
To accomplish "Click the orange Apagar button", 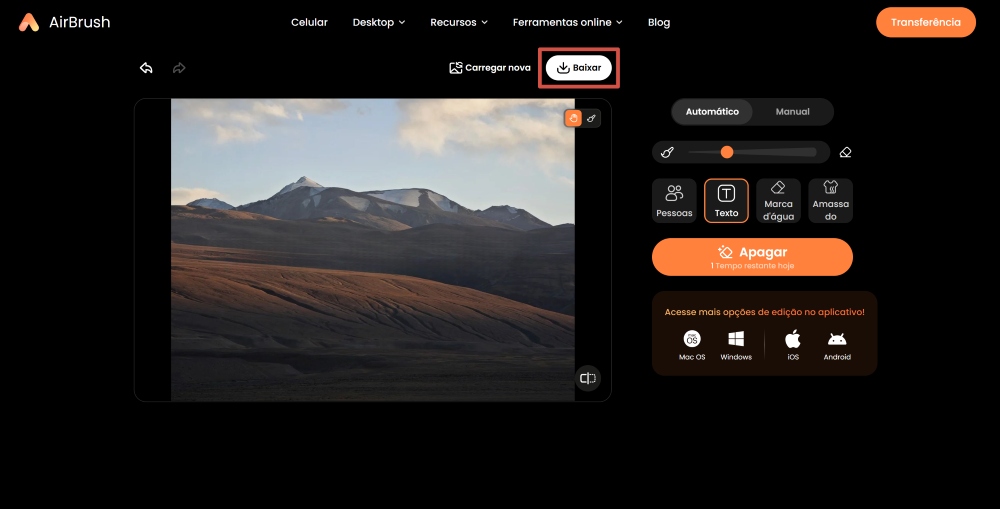I will pyautogui.click(x=752, y=257).
